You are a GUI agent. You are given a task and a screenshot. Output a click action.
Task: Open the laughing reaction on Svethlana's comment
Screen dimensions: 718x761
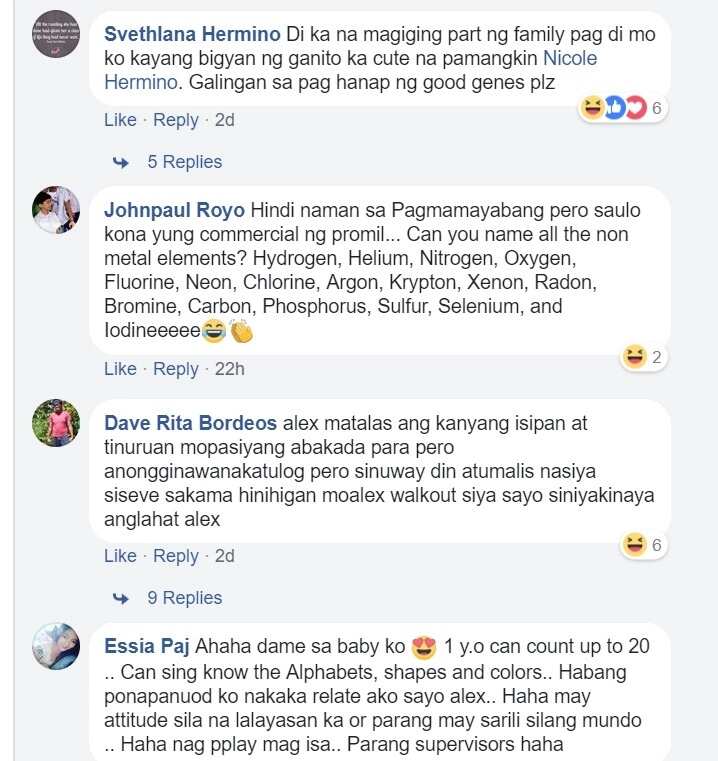(x=592, y=108)
